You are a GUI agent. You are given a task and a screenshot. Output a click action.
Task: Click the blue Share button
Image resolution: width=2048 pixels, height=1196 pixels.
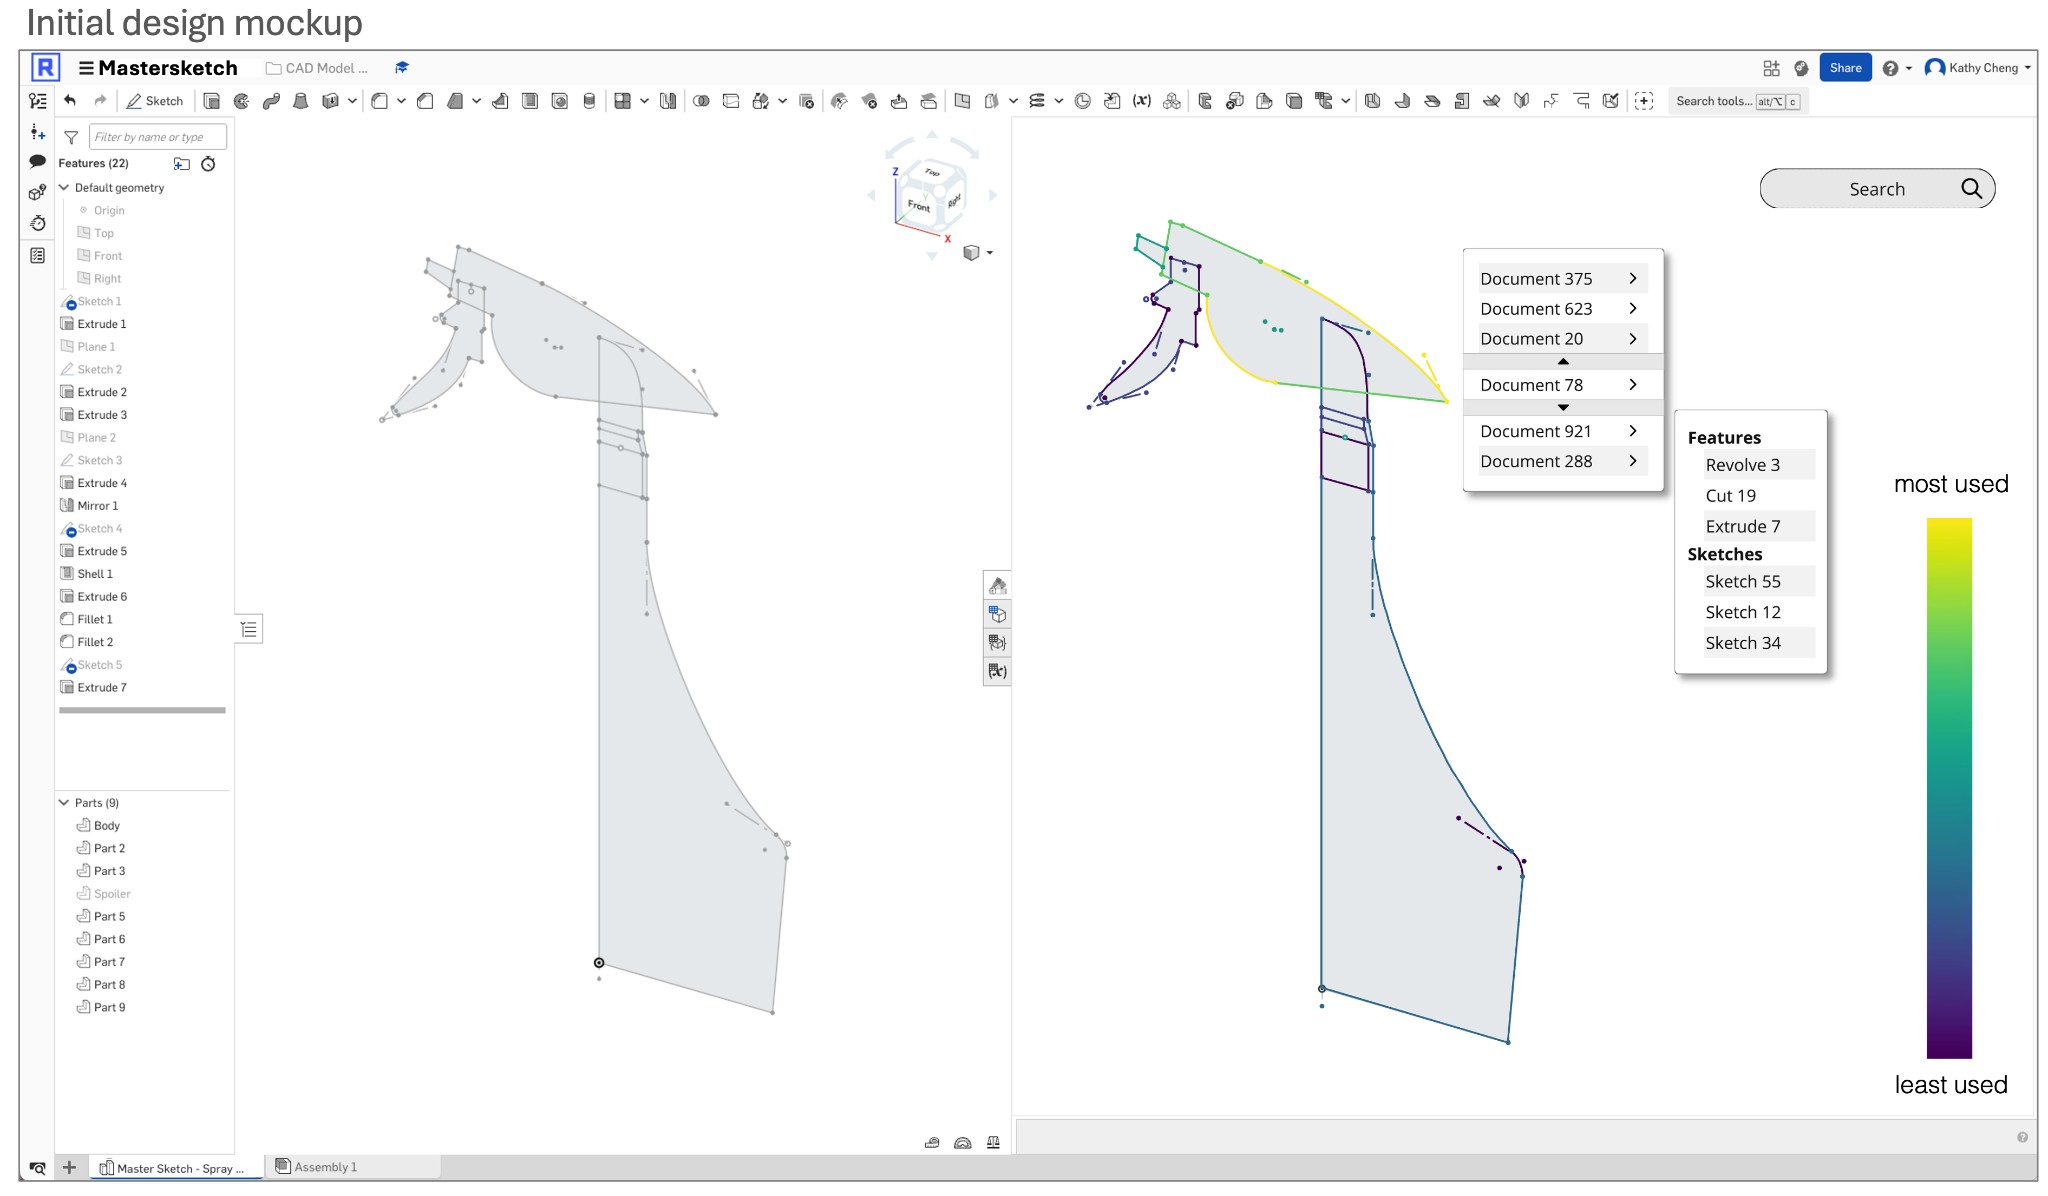(1845, 68)
